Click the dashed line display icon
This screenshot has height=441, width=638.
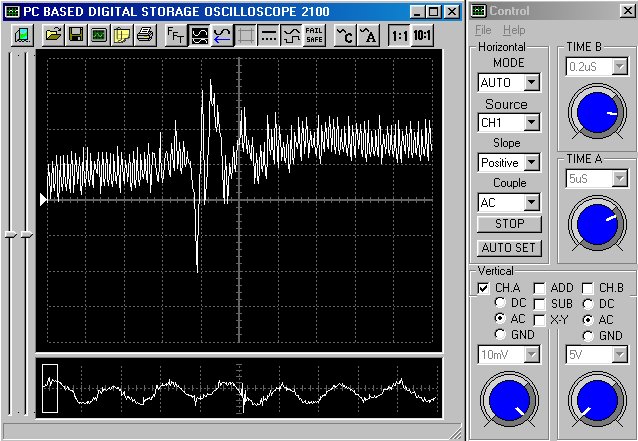click(x=269, y=35)
